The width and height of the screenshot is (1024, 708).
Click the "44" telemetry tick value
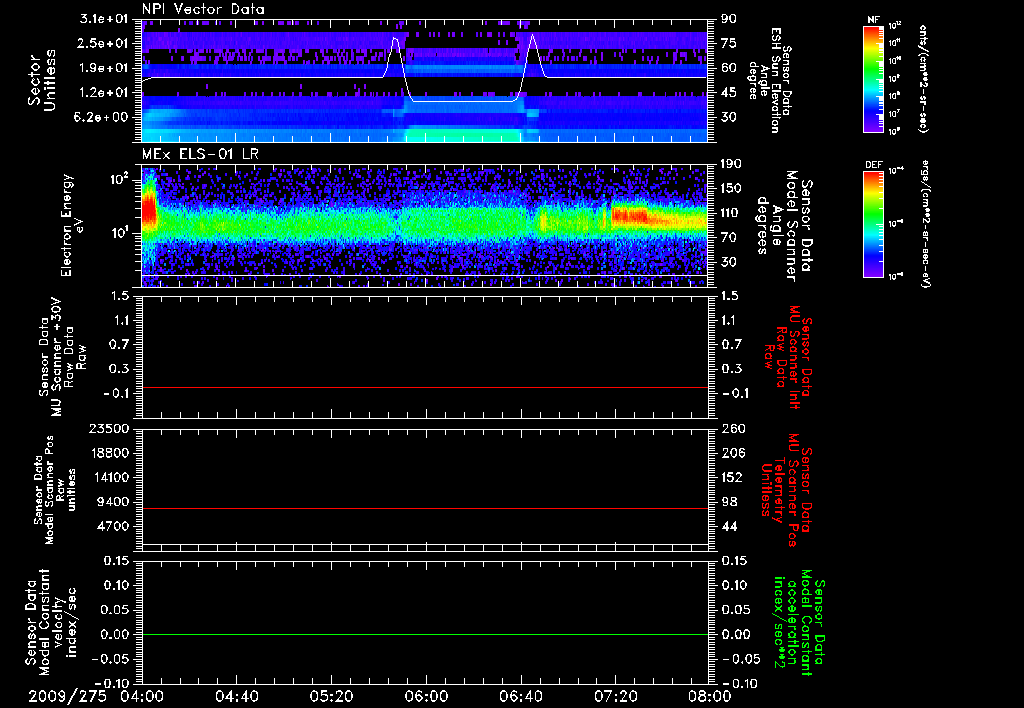[729, 526]
